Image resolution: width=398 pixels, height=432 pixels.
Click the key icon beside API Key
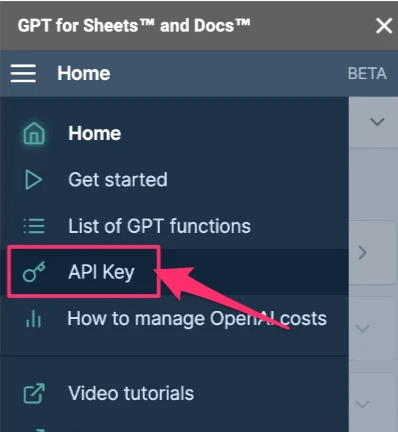34,272
